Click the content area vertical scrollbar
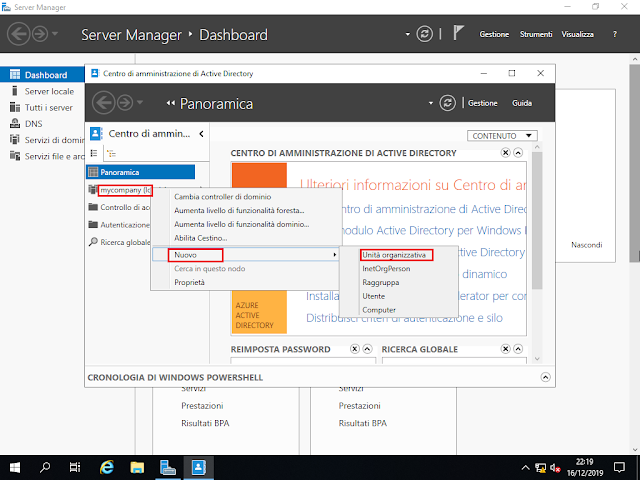Screen dimensions: 640x480 click(x=537, y=220)
